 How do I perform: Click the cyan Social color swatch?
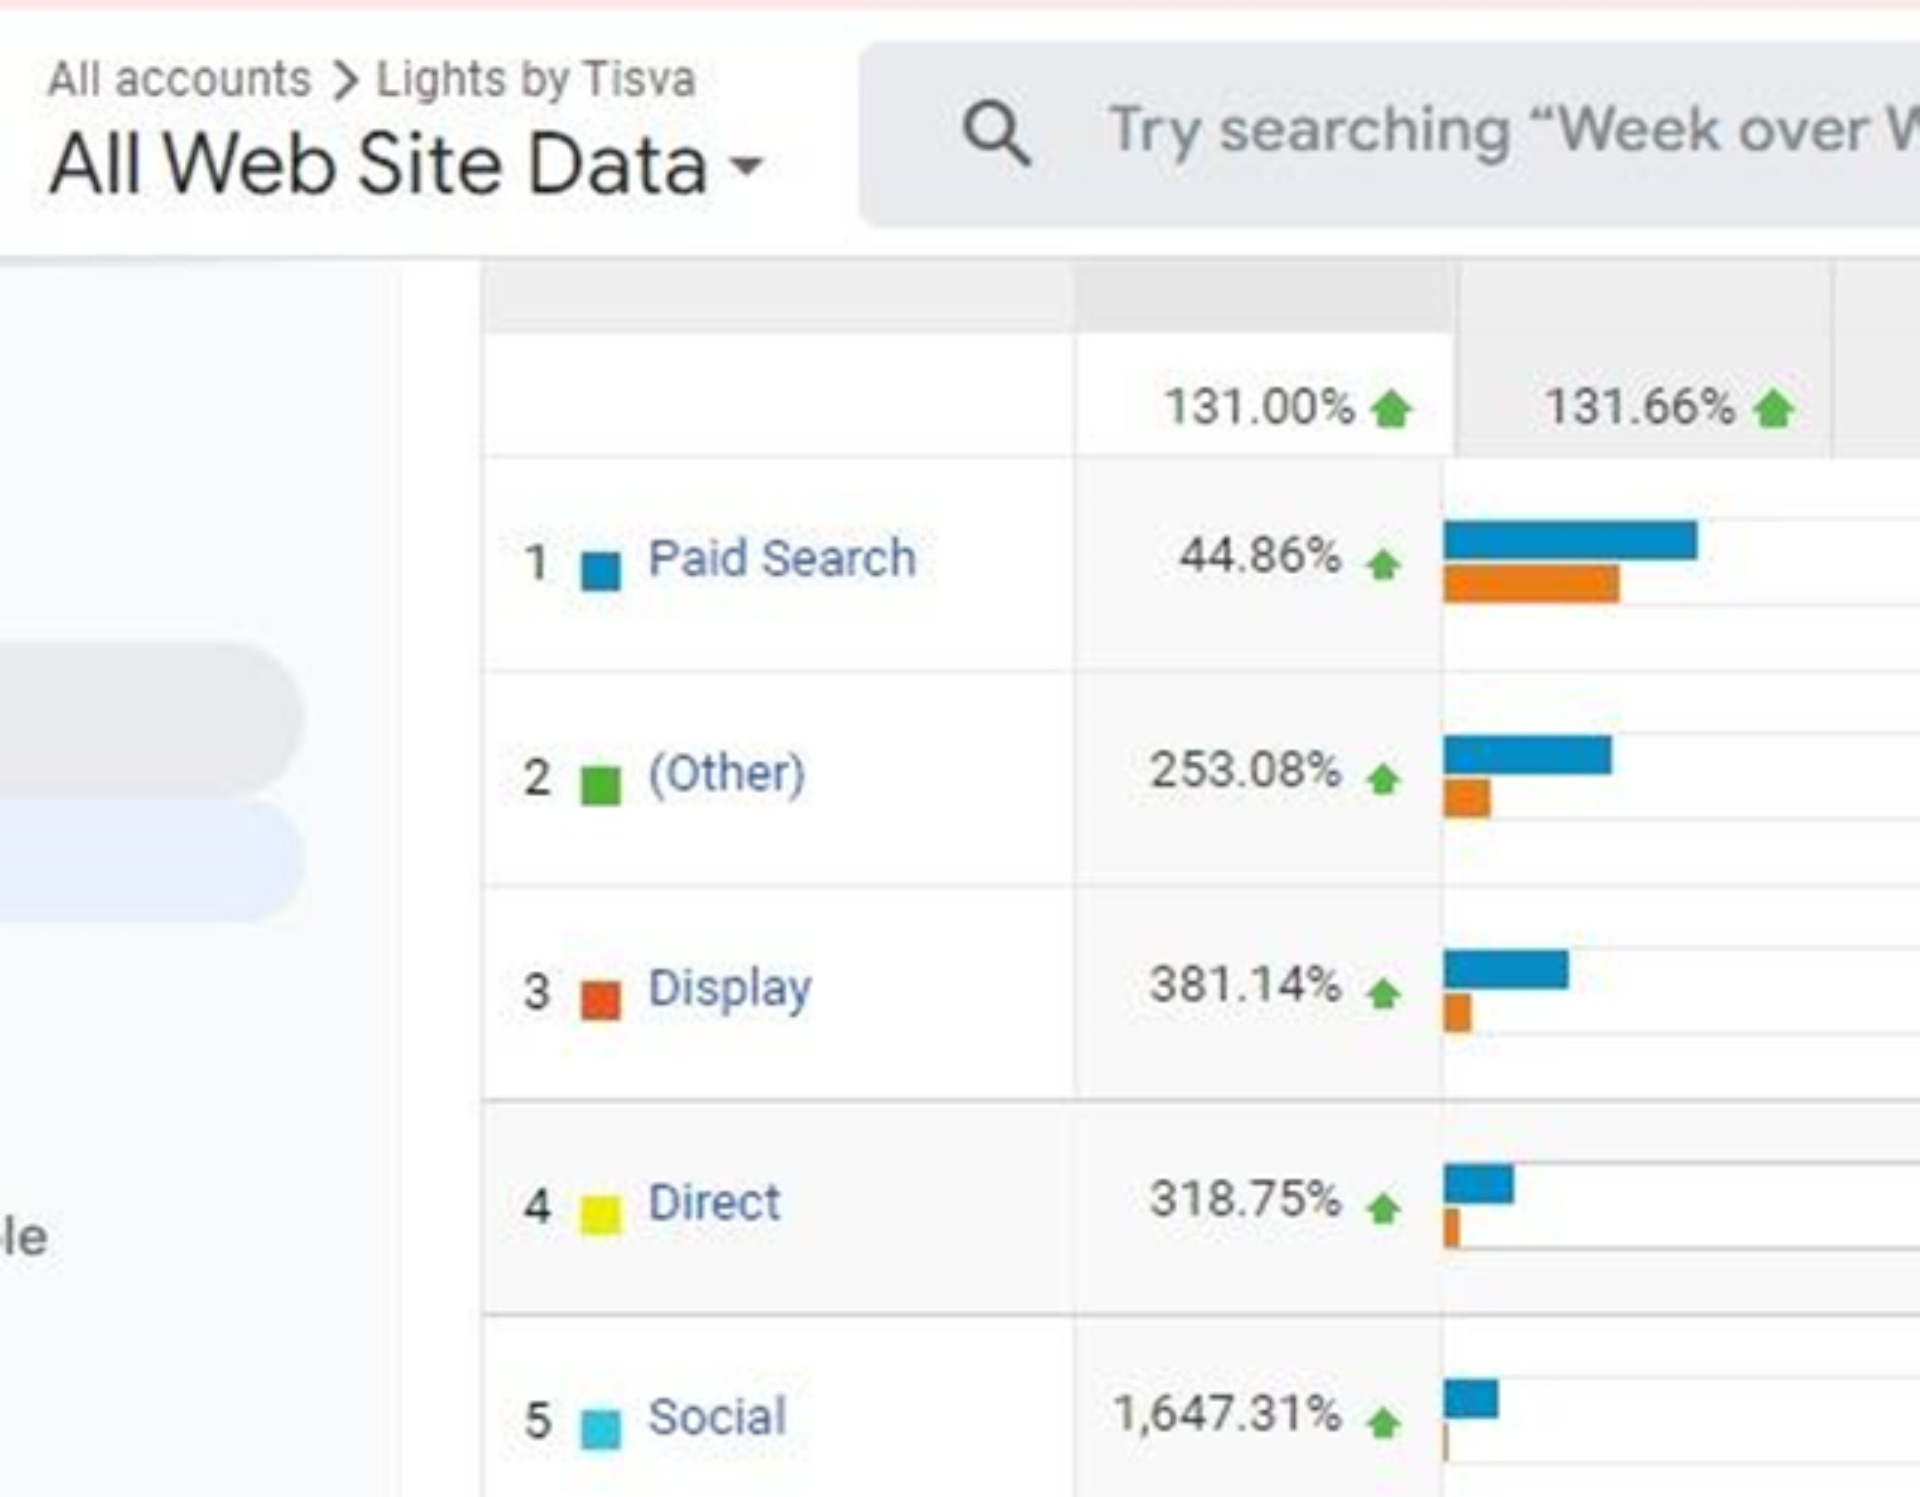click(601, 1429)
